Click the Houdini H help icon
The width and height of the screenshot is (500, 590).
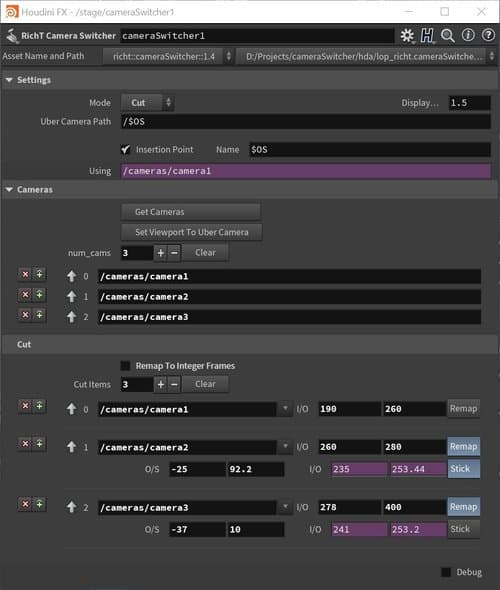(427, 36)
